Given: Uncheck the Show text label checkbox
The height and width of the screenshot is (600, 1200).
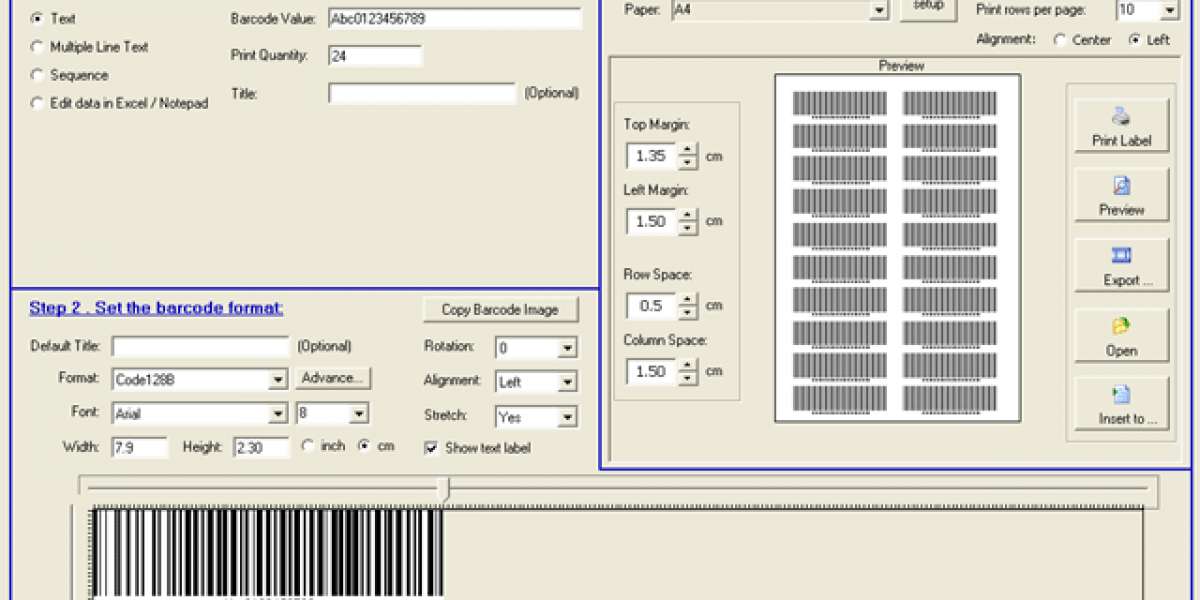Looking at the screenshot, I should tap(431, 448).
